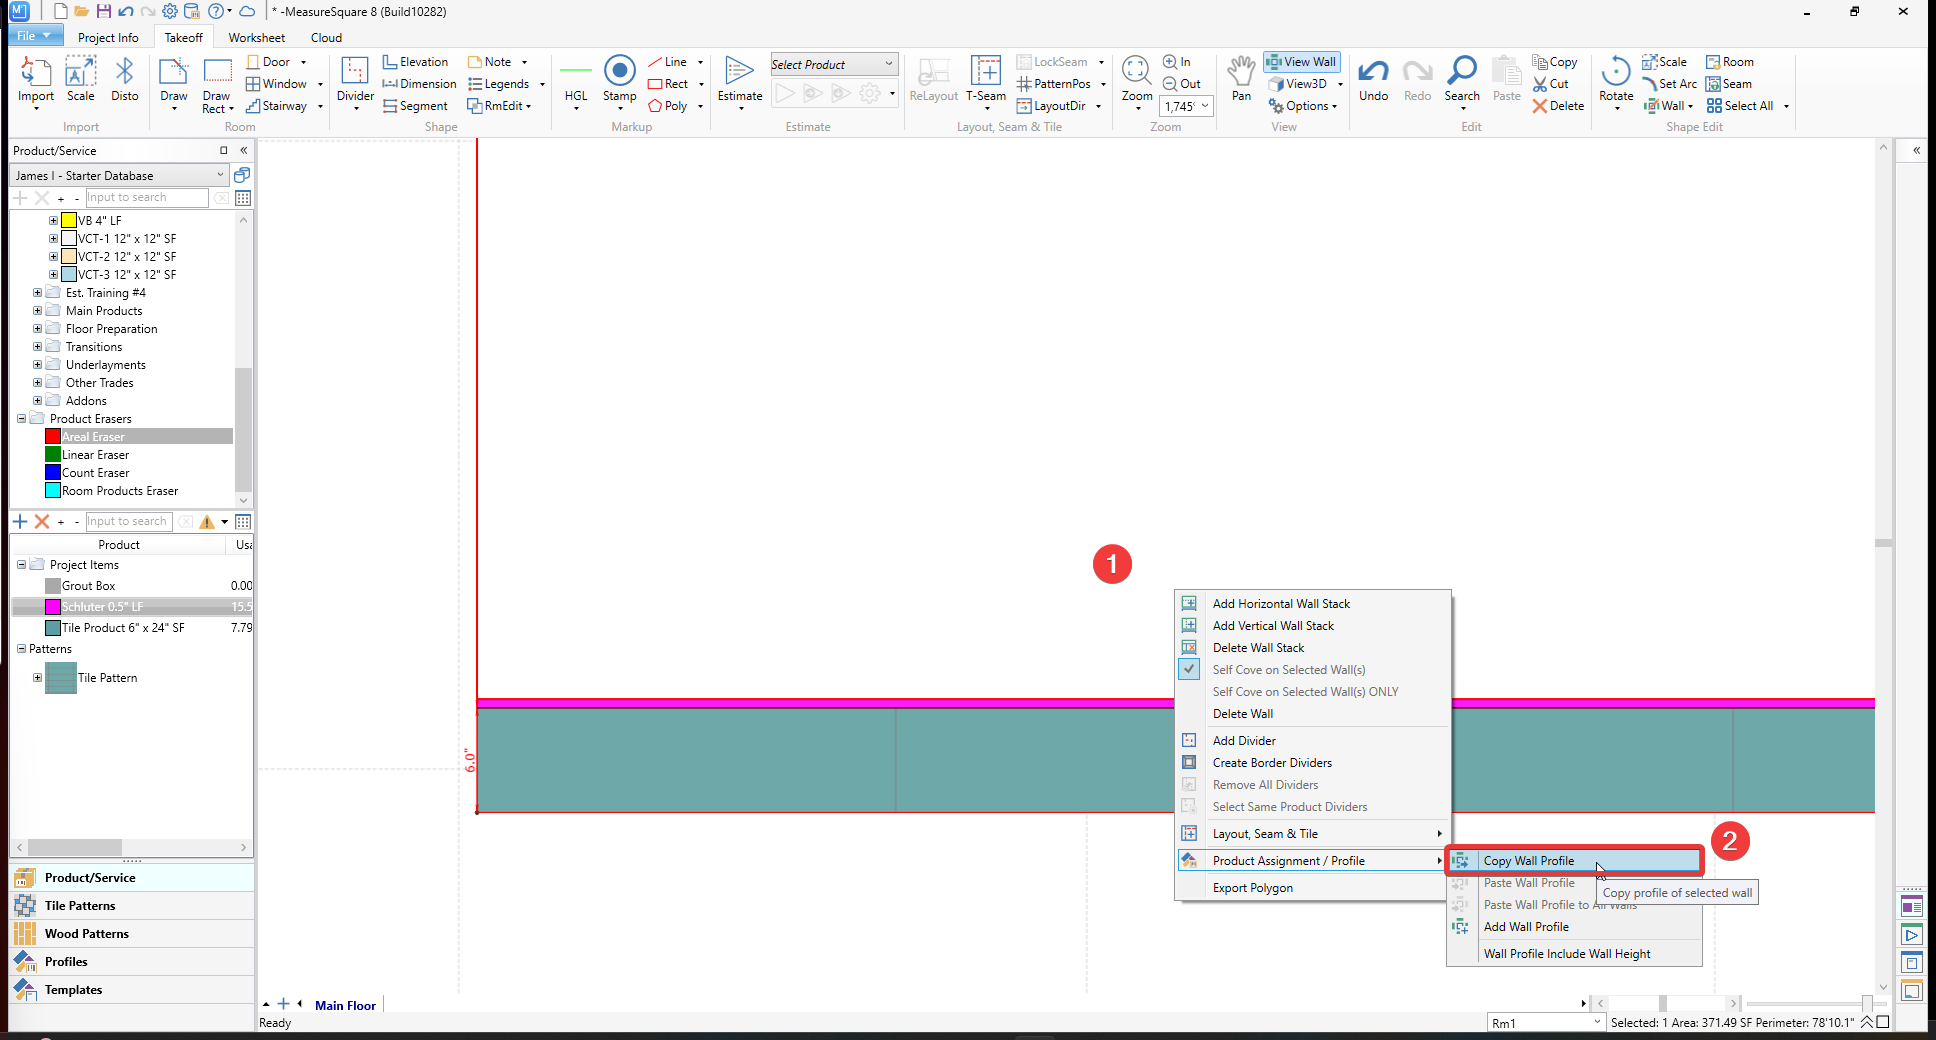Open the Cloud ribbon tab
This screenshot has height=1040, width=1936.
pyautogui.click(x=326, y=38)
